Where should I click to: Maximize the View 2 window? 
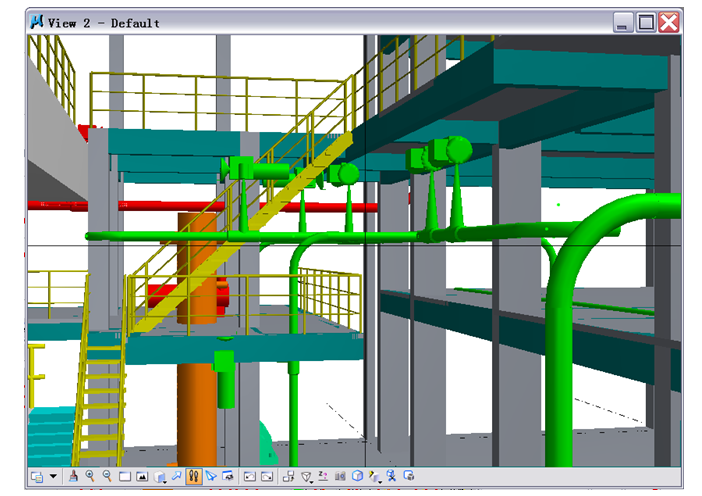(x=647, y=22)
